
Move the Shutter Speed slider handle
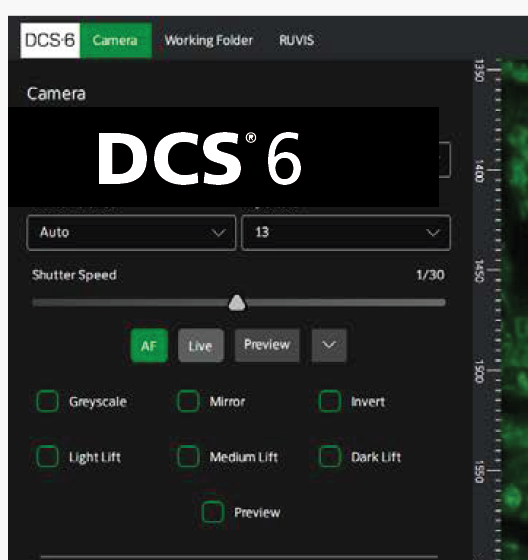(x=237, y=303)
